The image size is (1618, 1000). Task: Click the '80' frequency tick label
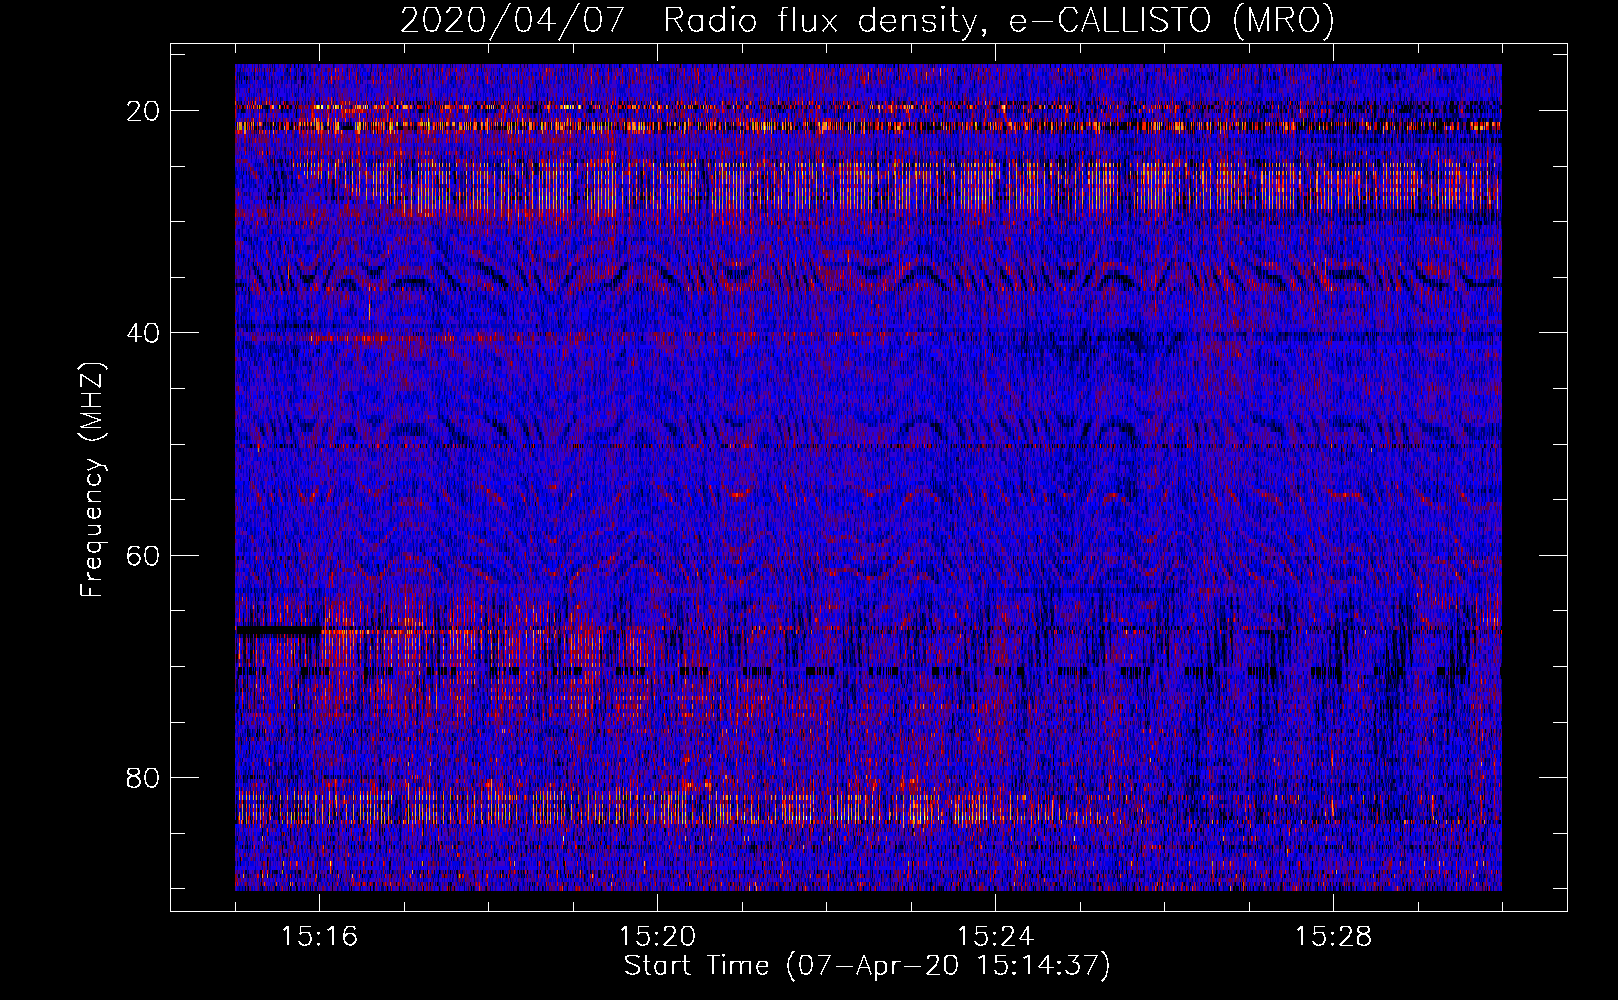(x=144, y=777)
